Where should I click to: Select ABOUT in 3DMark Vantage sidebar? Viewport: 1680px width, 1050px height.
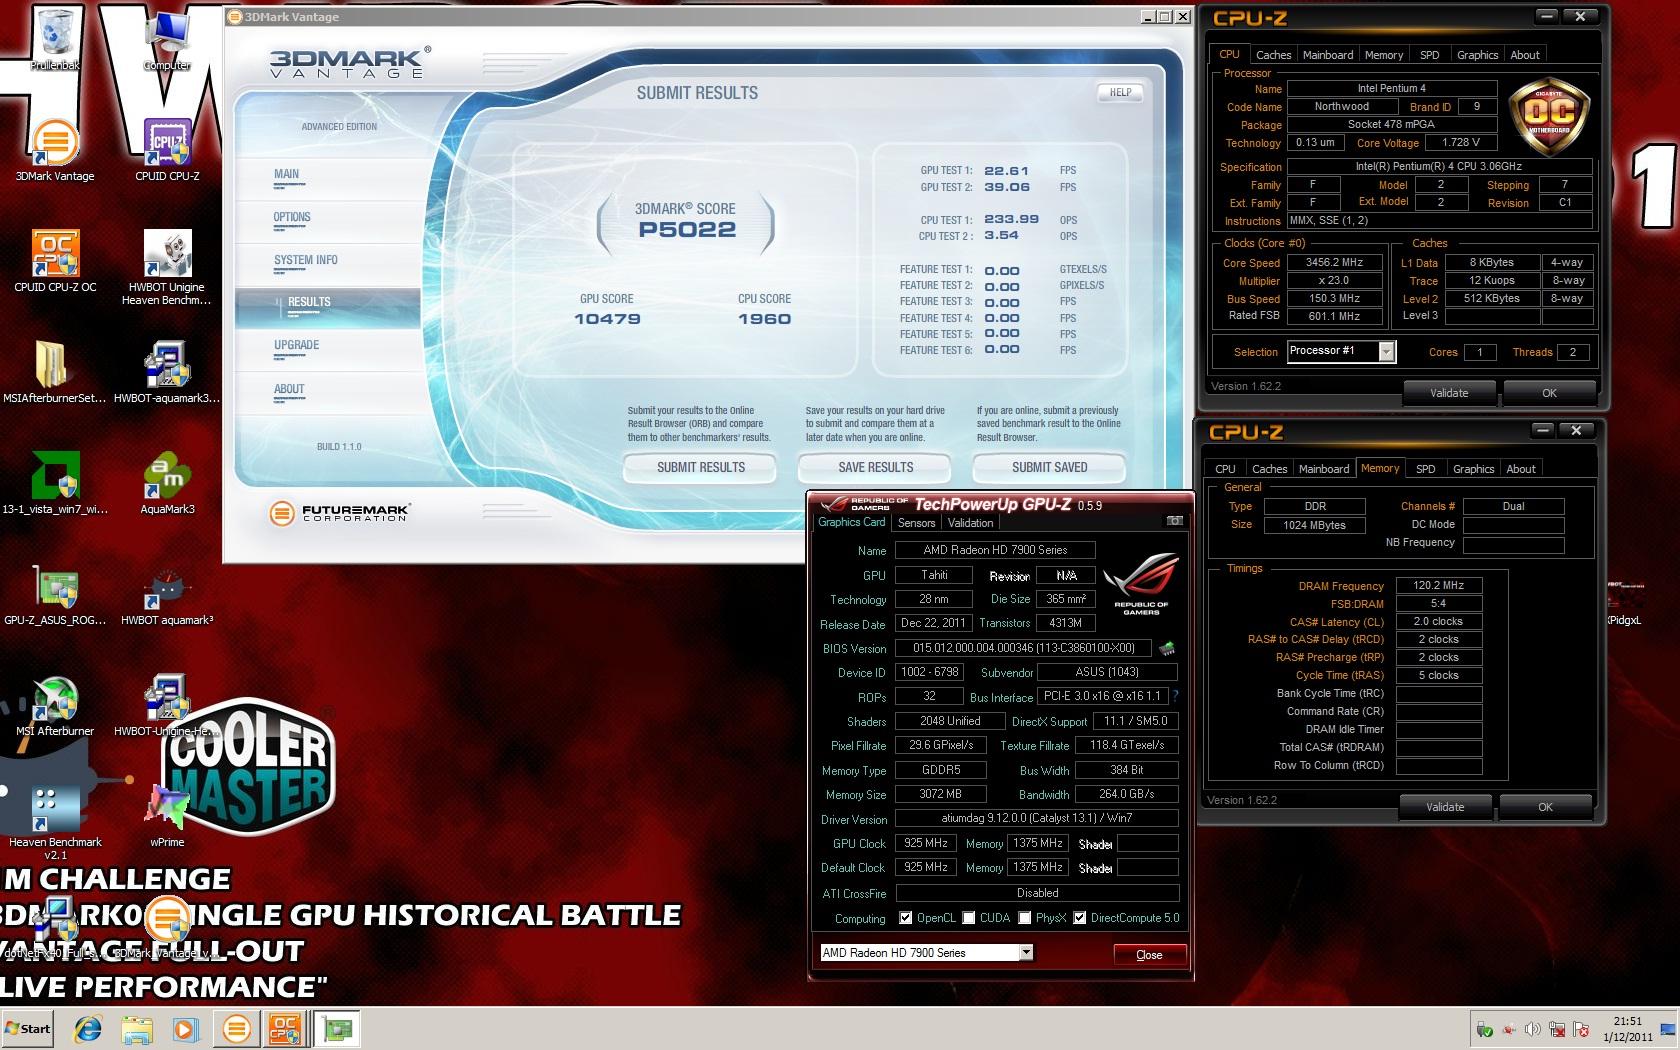point(328,393)
